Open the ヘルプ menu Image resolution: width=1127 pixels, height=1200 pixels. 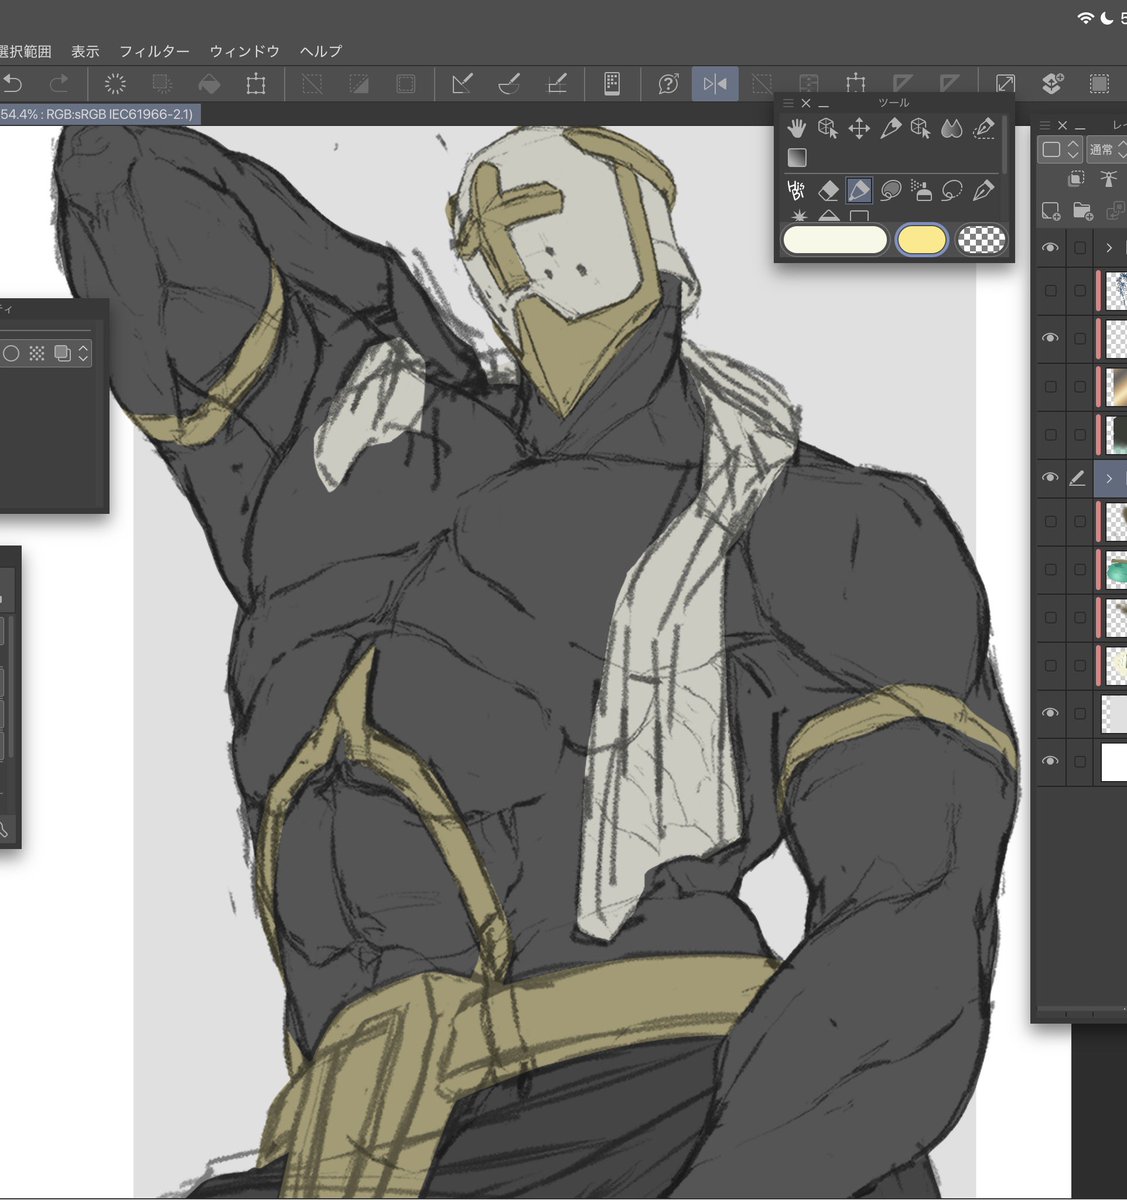point(321,51)
